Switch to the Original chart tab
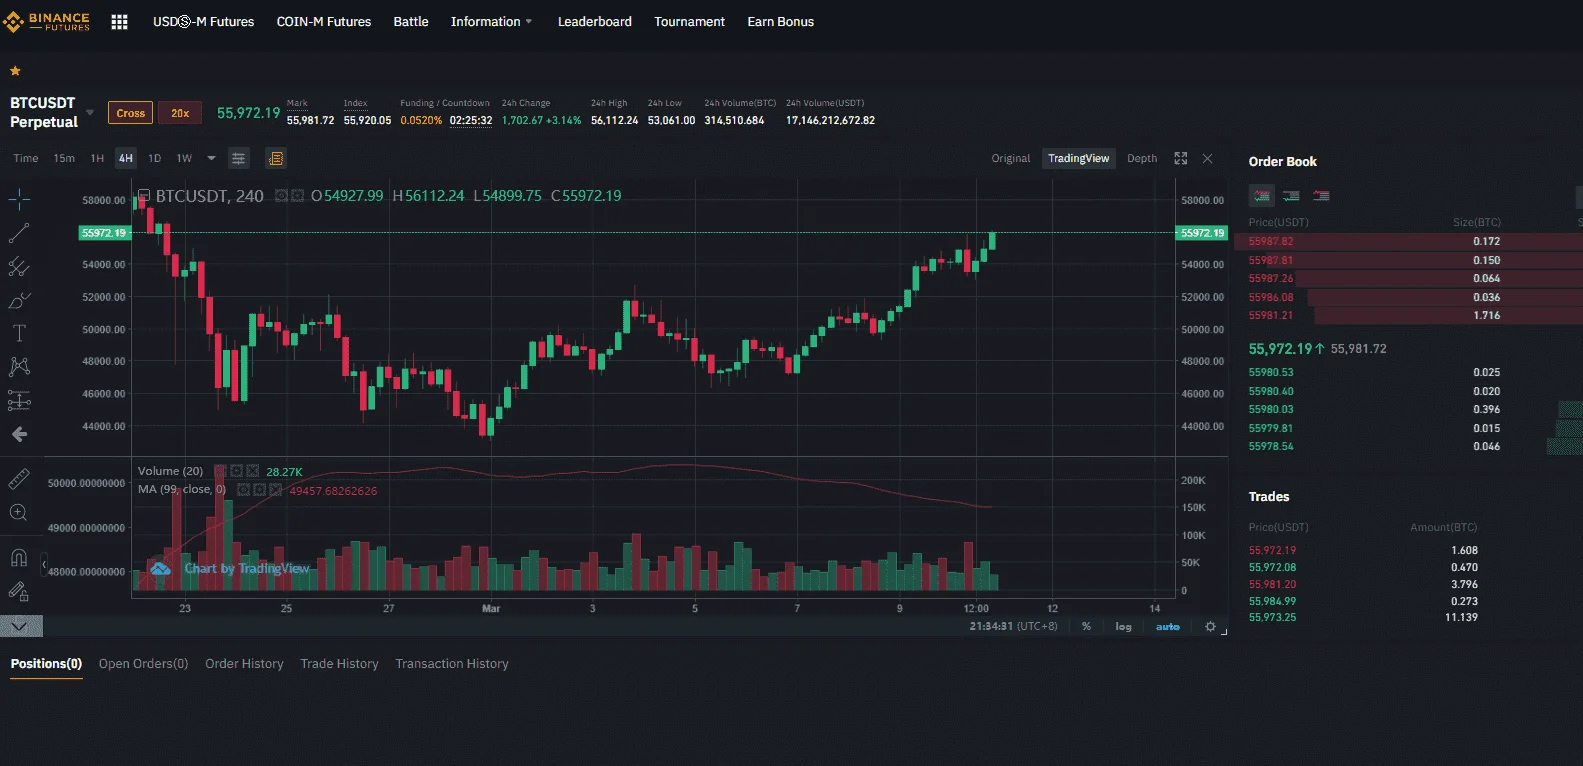The image size is (1583, 766). [1011, 158]
